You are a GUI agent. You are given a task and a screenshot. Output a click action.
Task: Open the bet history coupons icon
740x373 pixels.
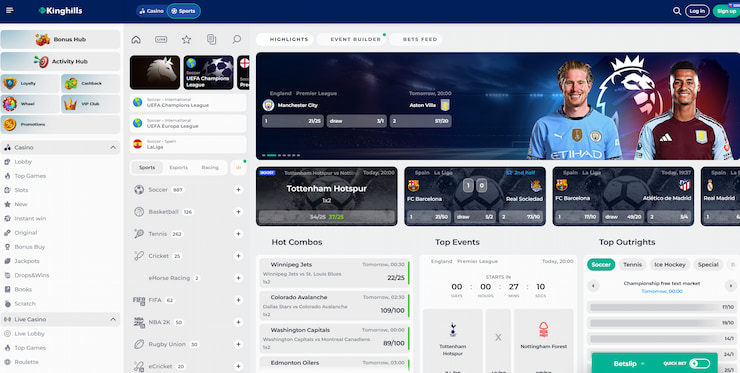211,40
